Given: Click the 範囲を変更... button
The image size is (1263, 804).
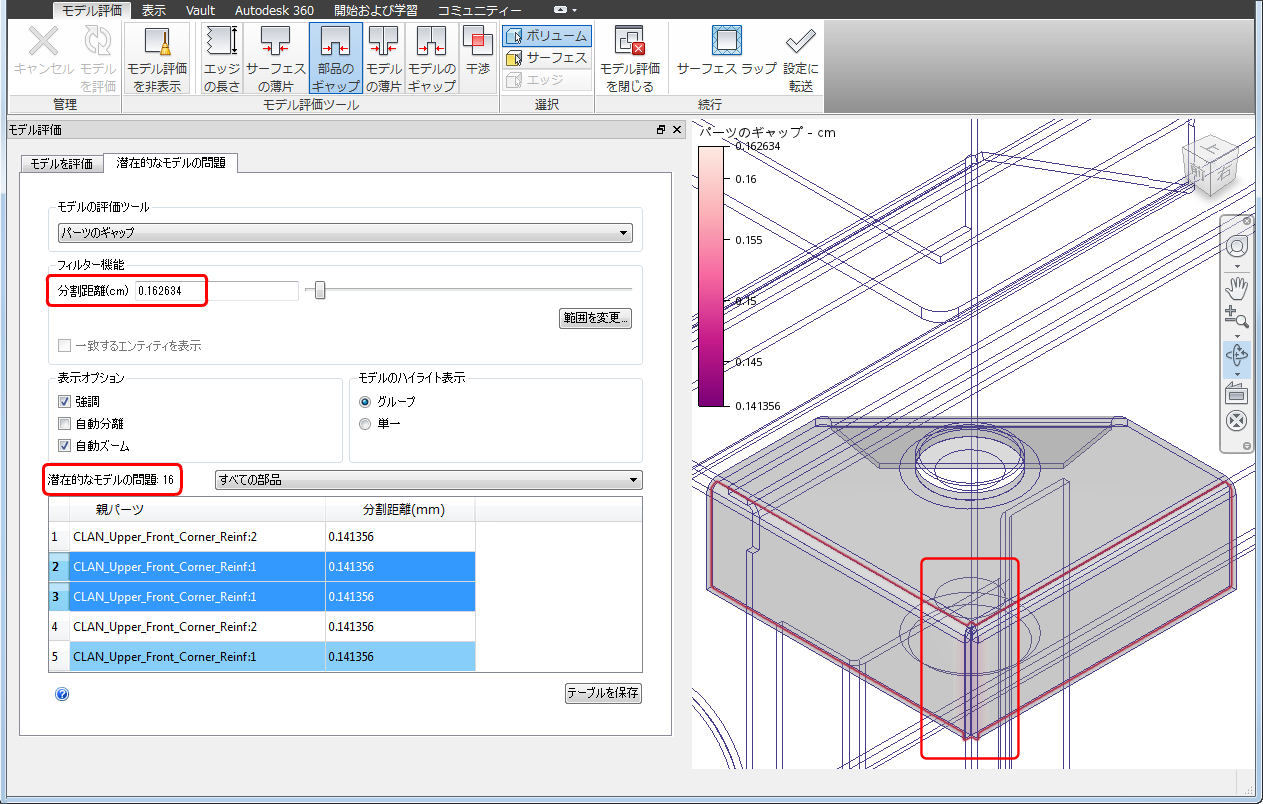Looking at the screenshot, I should pos(596,318).
